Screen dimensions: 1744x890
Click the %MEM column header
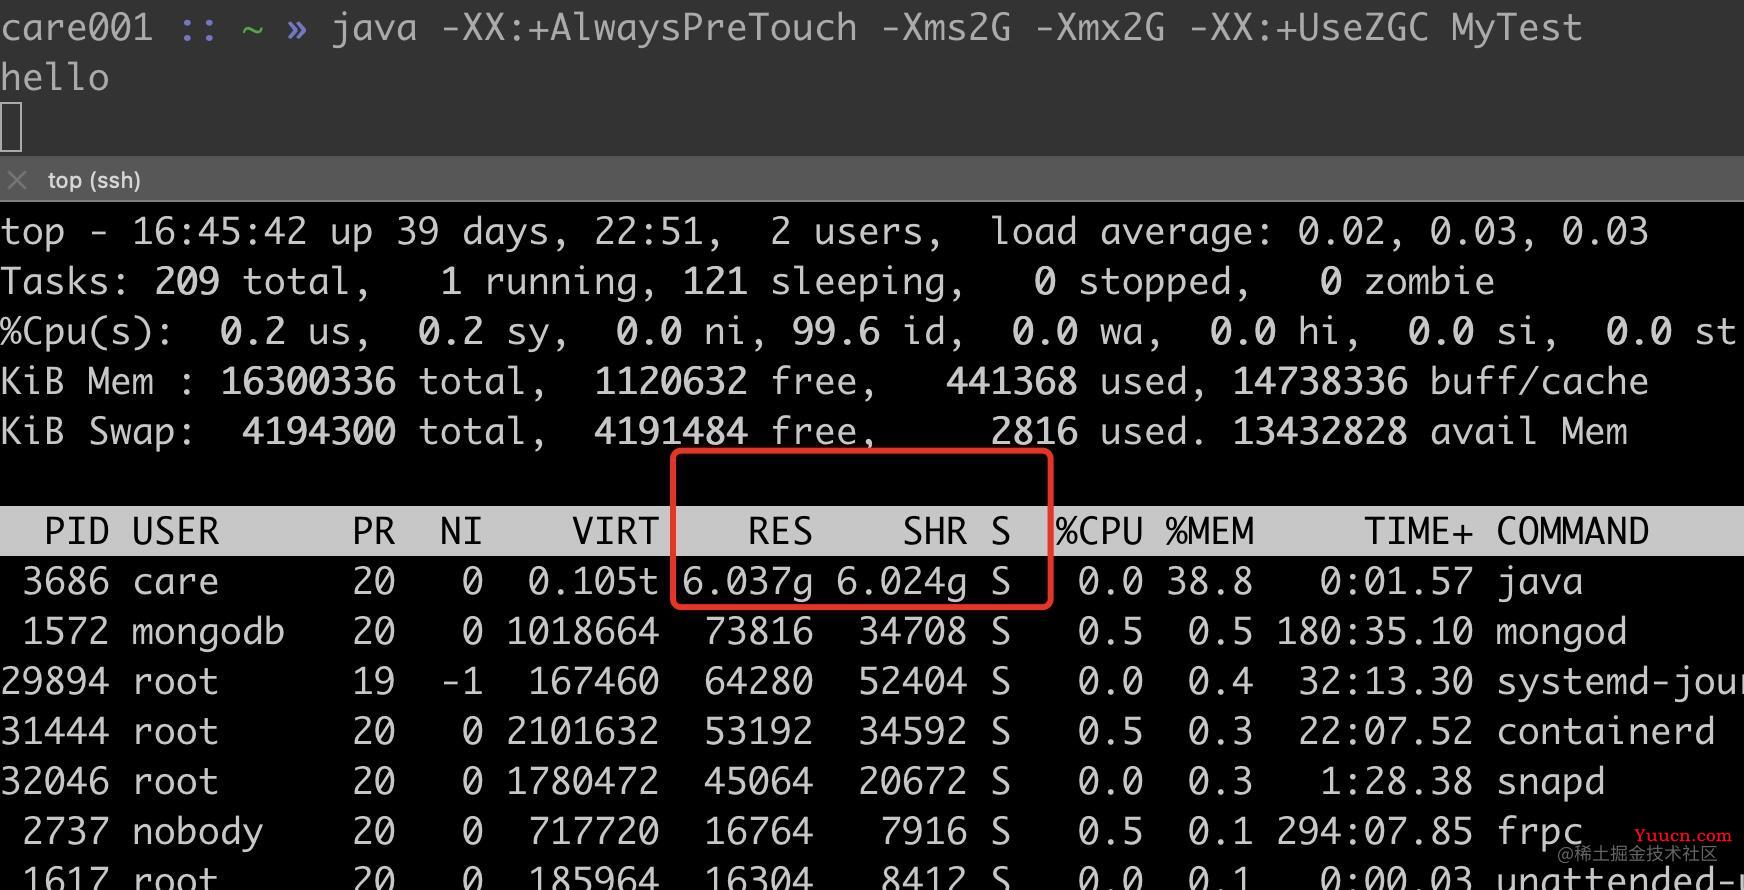click(x=1209, y=531)
